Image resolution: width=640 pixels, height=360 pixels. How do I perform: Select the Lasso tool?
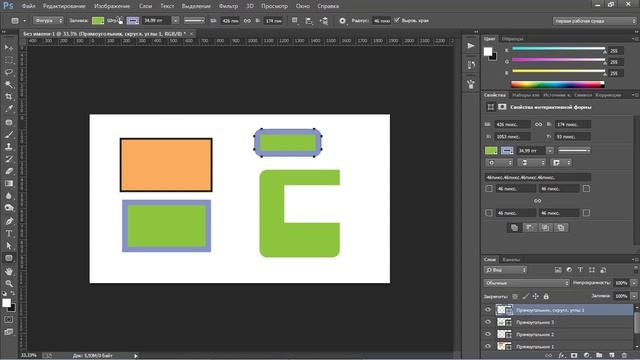pos(9,72)
